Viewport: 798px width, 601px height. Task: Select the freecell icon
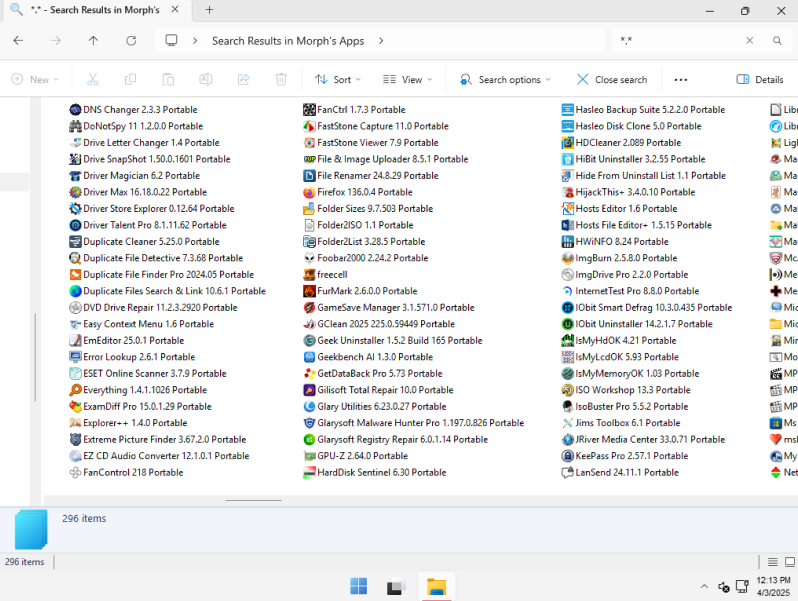click(309, 275)
